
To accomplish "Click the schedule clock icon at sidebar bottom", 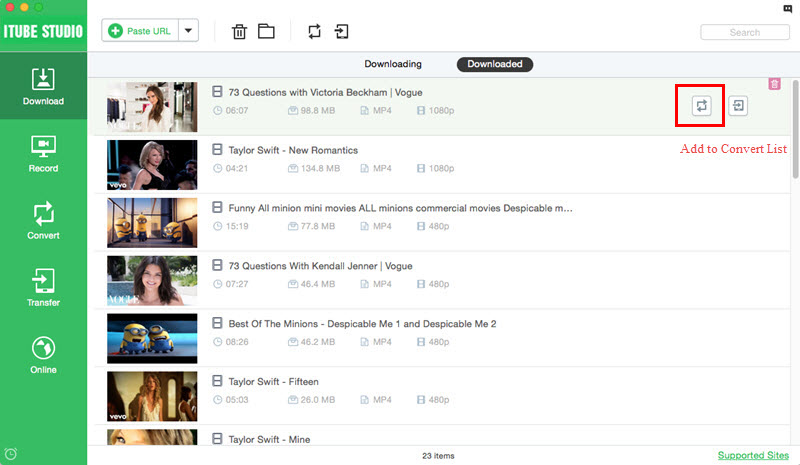I will pos(11,454).
